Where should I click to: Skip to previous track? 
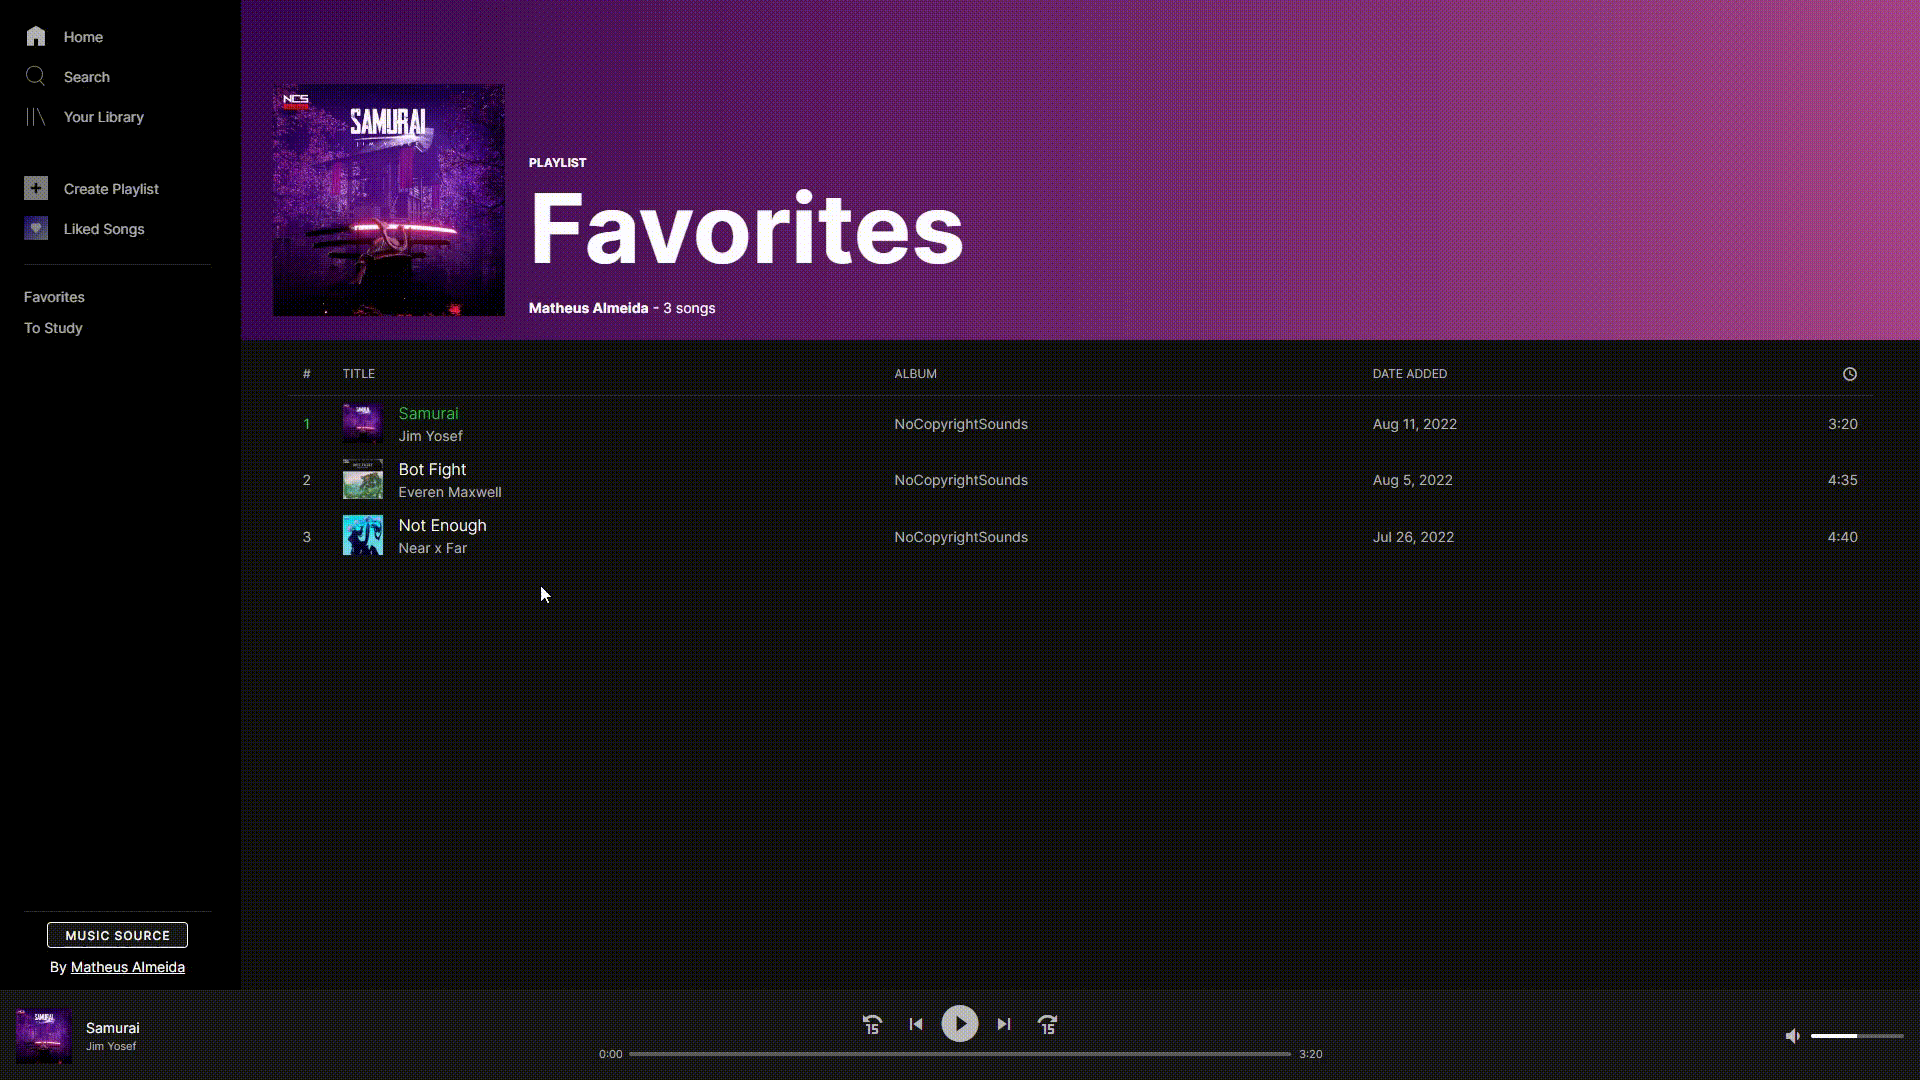click(x=916, y=1024)
